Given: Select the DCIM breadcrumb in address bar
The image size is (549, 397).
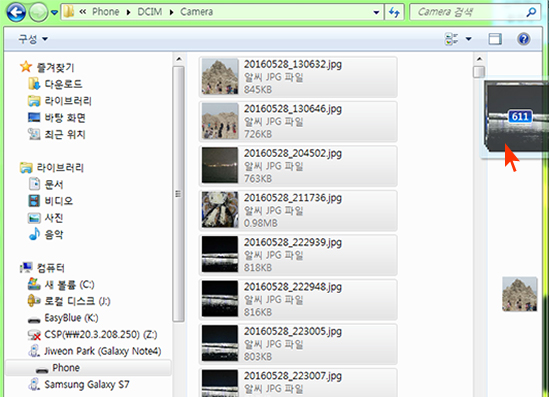Looking at the screenshot, I should (x=150, y=12).
